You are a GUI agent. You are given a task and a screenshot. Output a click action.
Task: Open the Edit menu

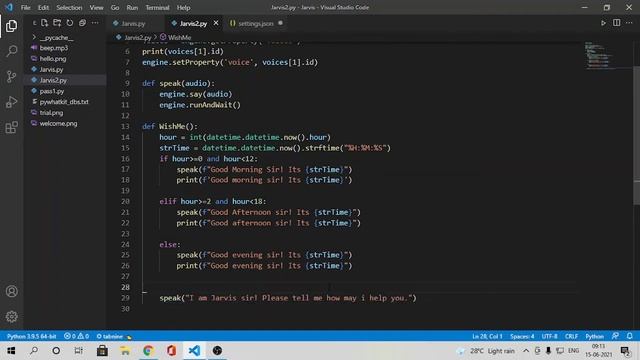pyautogui.click(x=43, y=8)
